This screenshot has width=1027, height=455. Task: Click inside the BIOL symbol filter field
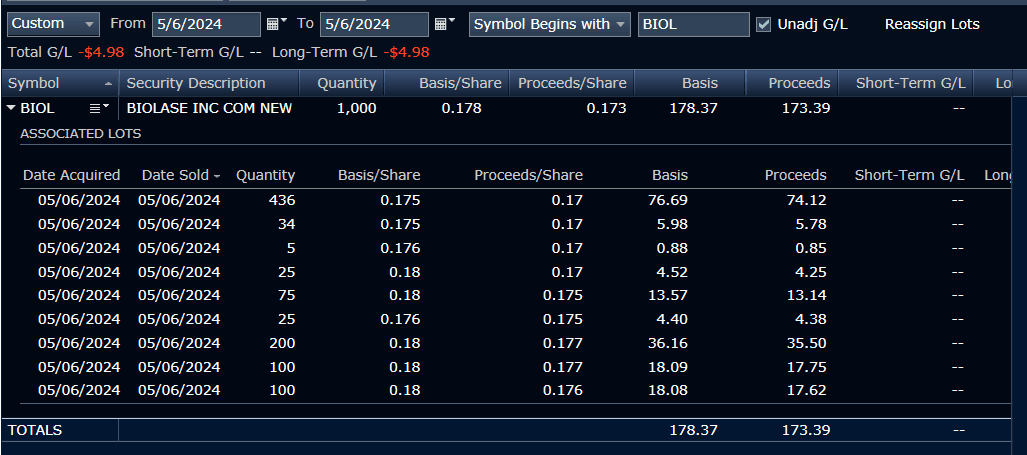click(x=692, y=24)
